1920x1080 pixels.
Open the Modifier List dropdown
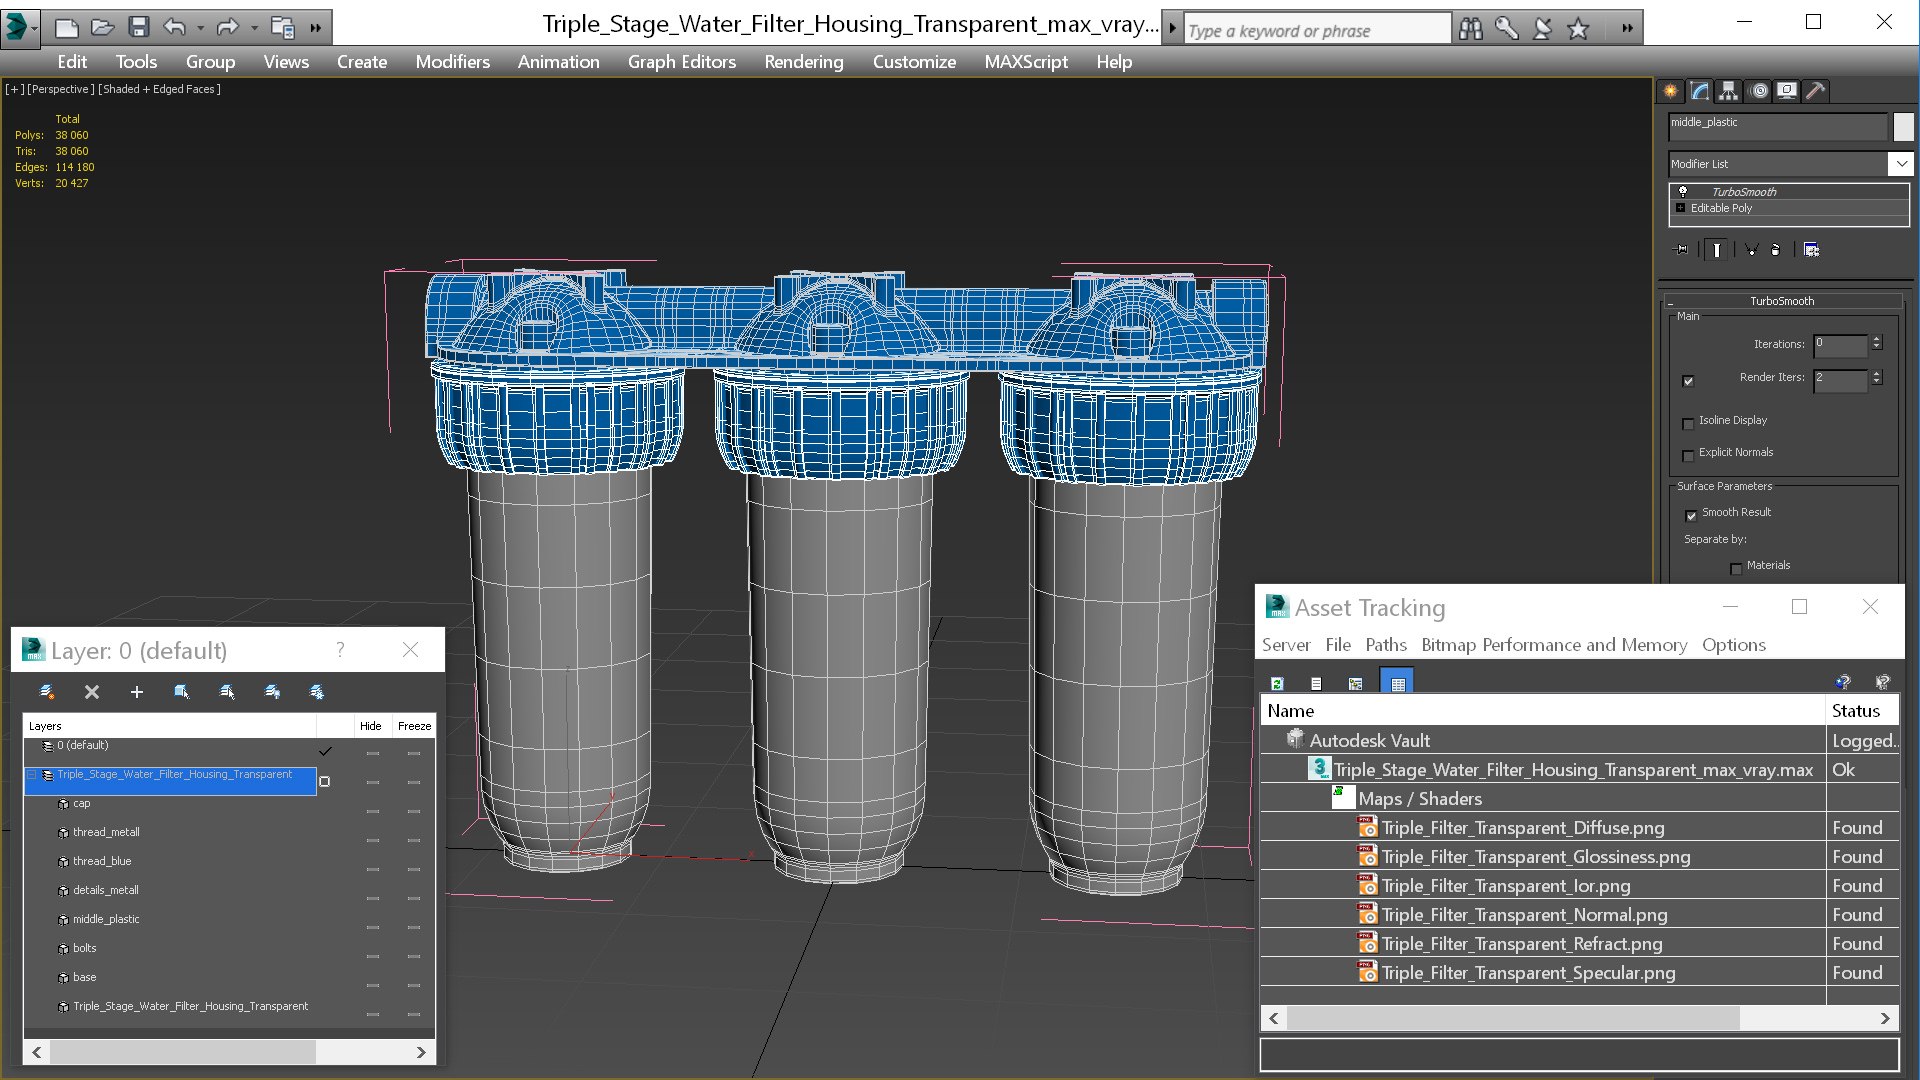click(1900, 164)
